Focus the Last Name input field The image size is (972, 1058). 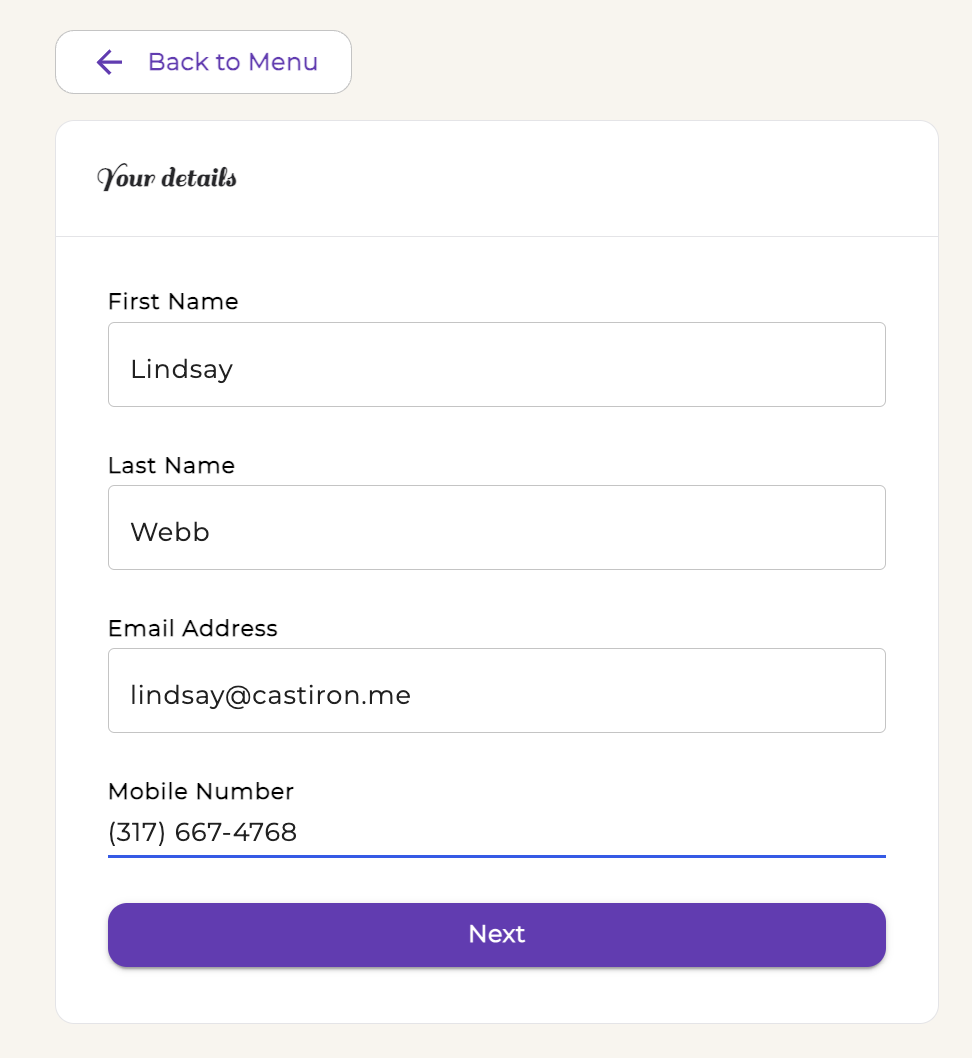[496, 528]
